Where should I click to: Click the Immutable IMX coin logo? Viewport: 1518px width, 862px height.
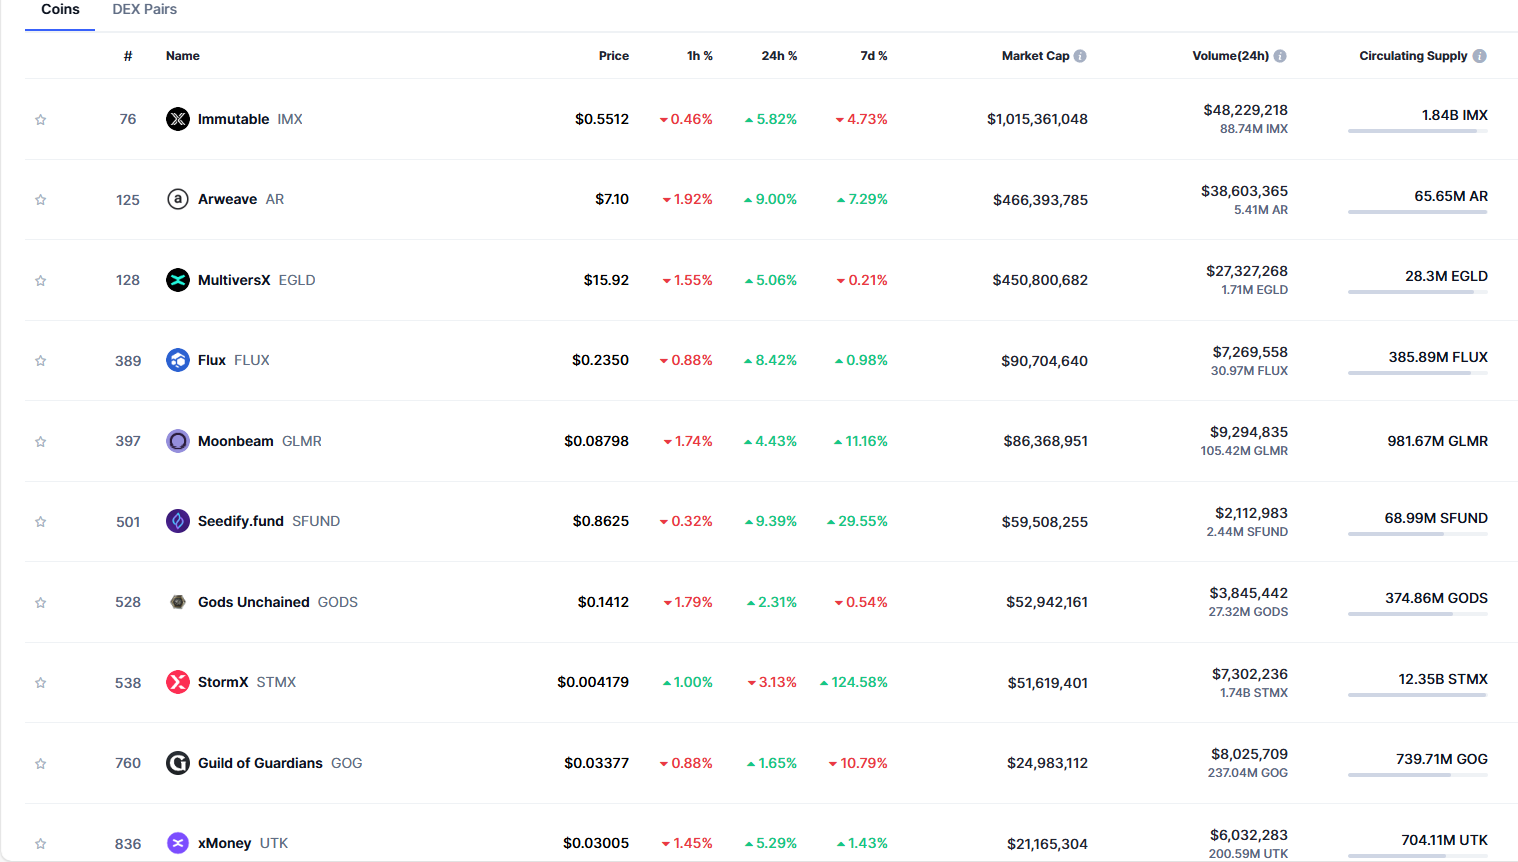177,119
